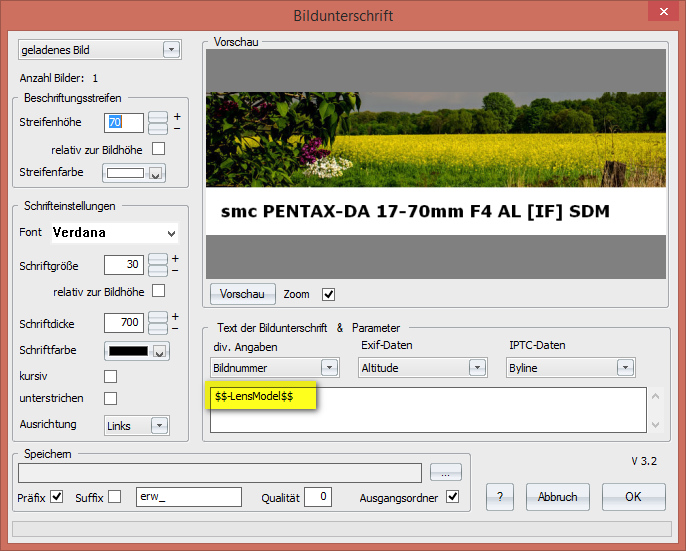Open the Schriftfarbe color picker

pos(136,351)
